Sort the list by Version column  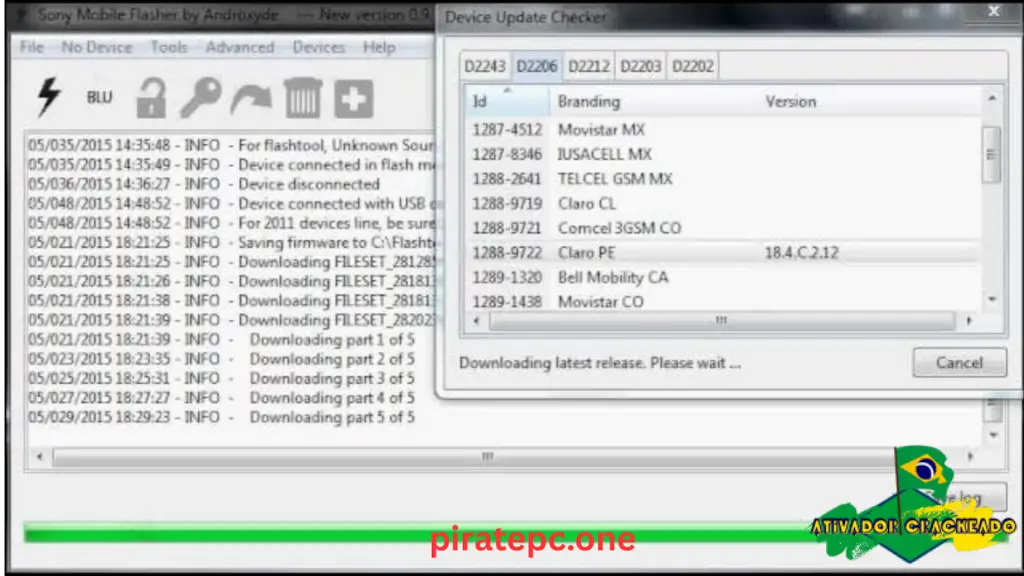click(x=869, y=101)
